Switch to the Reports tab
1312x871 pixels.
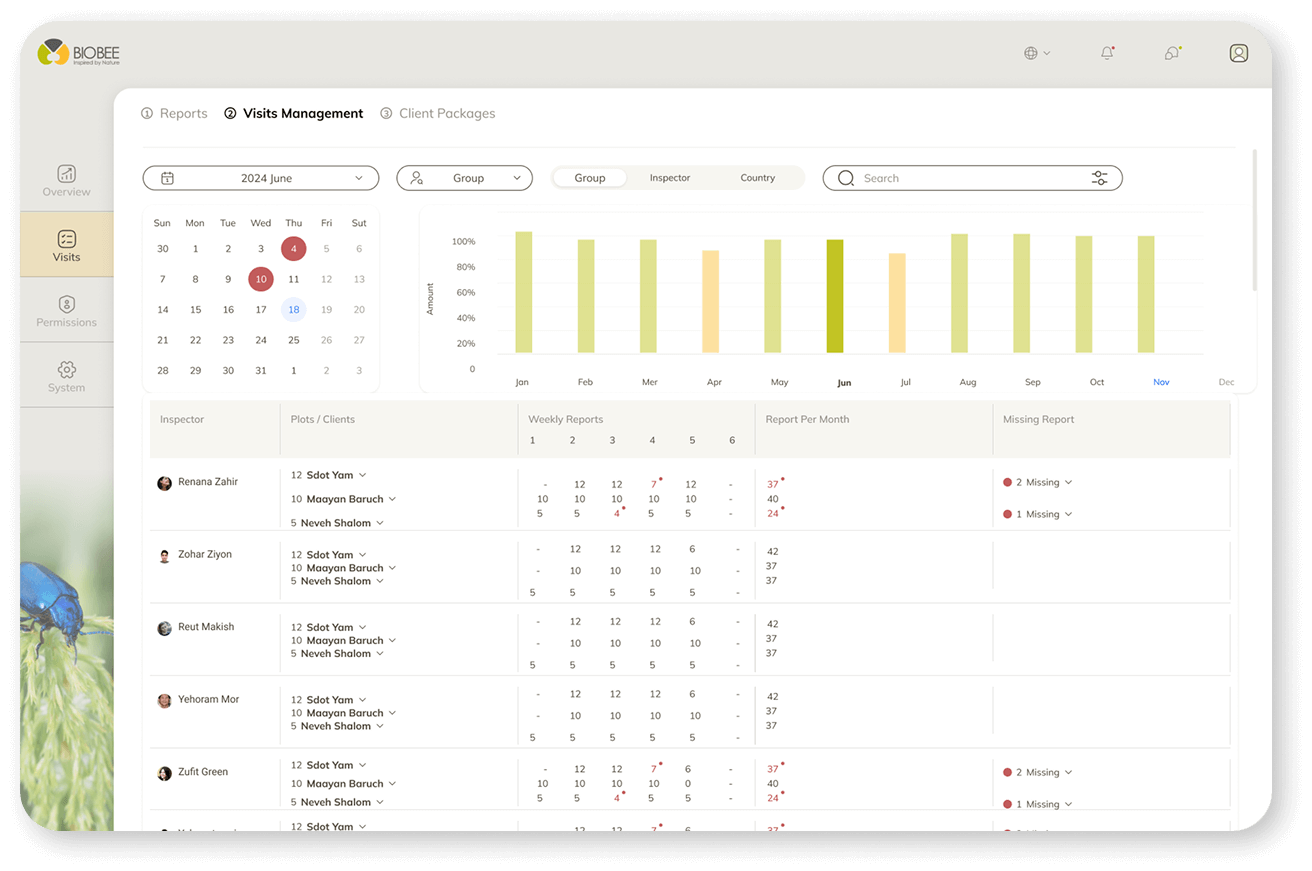point(175,114)
